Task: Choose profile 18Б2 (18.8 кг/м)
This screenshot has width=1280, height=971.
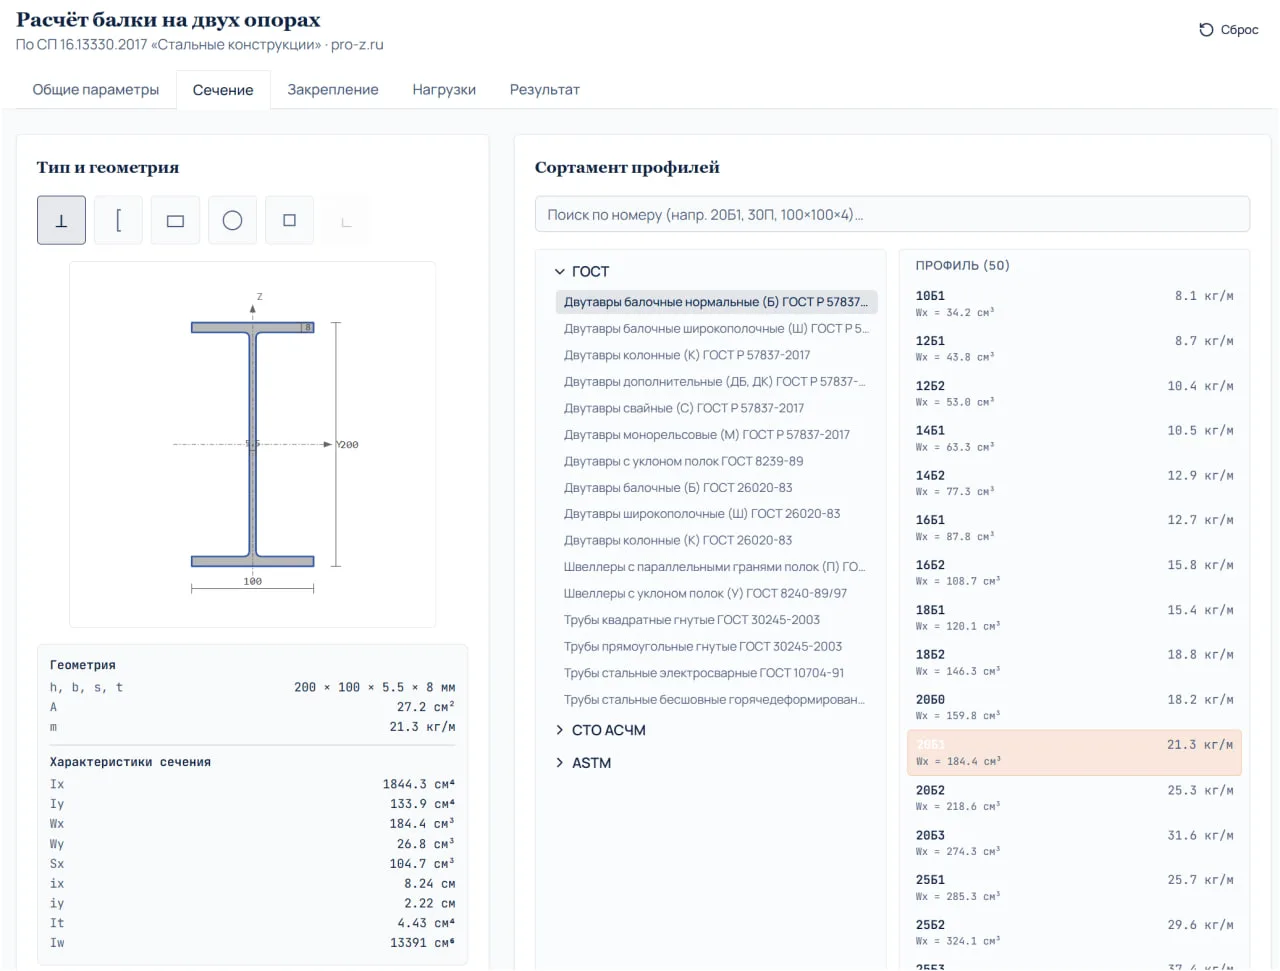Action: tap(1074, 662)
